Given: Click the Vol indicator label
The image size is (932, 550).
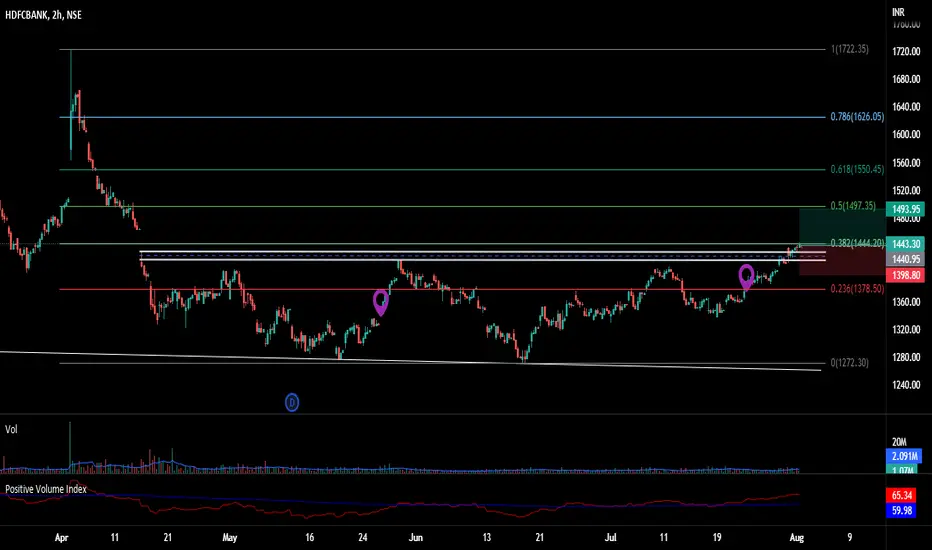Looking at the screenshot, I should [x=11, y=429].
